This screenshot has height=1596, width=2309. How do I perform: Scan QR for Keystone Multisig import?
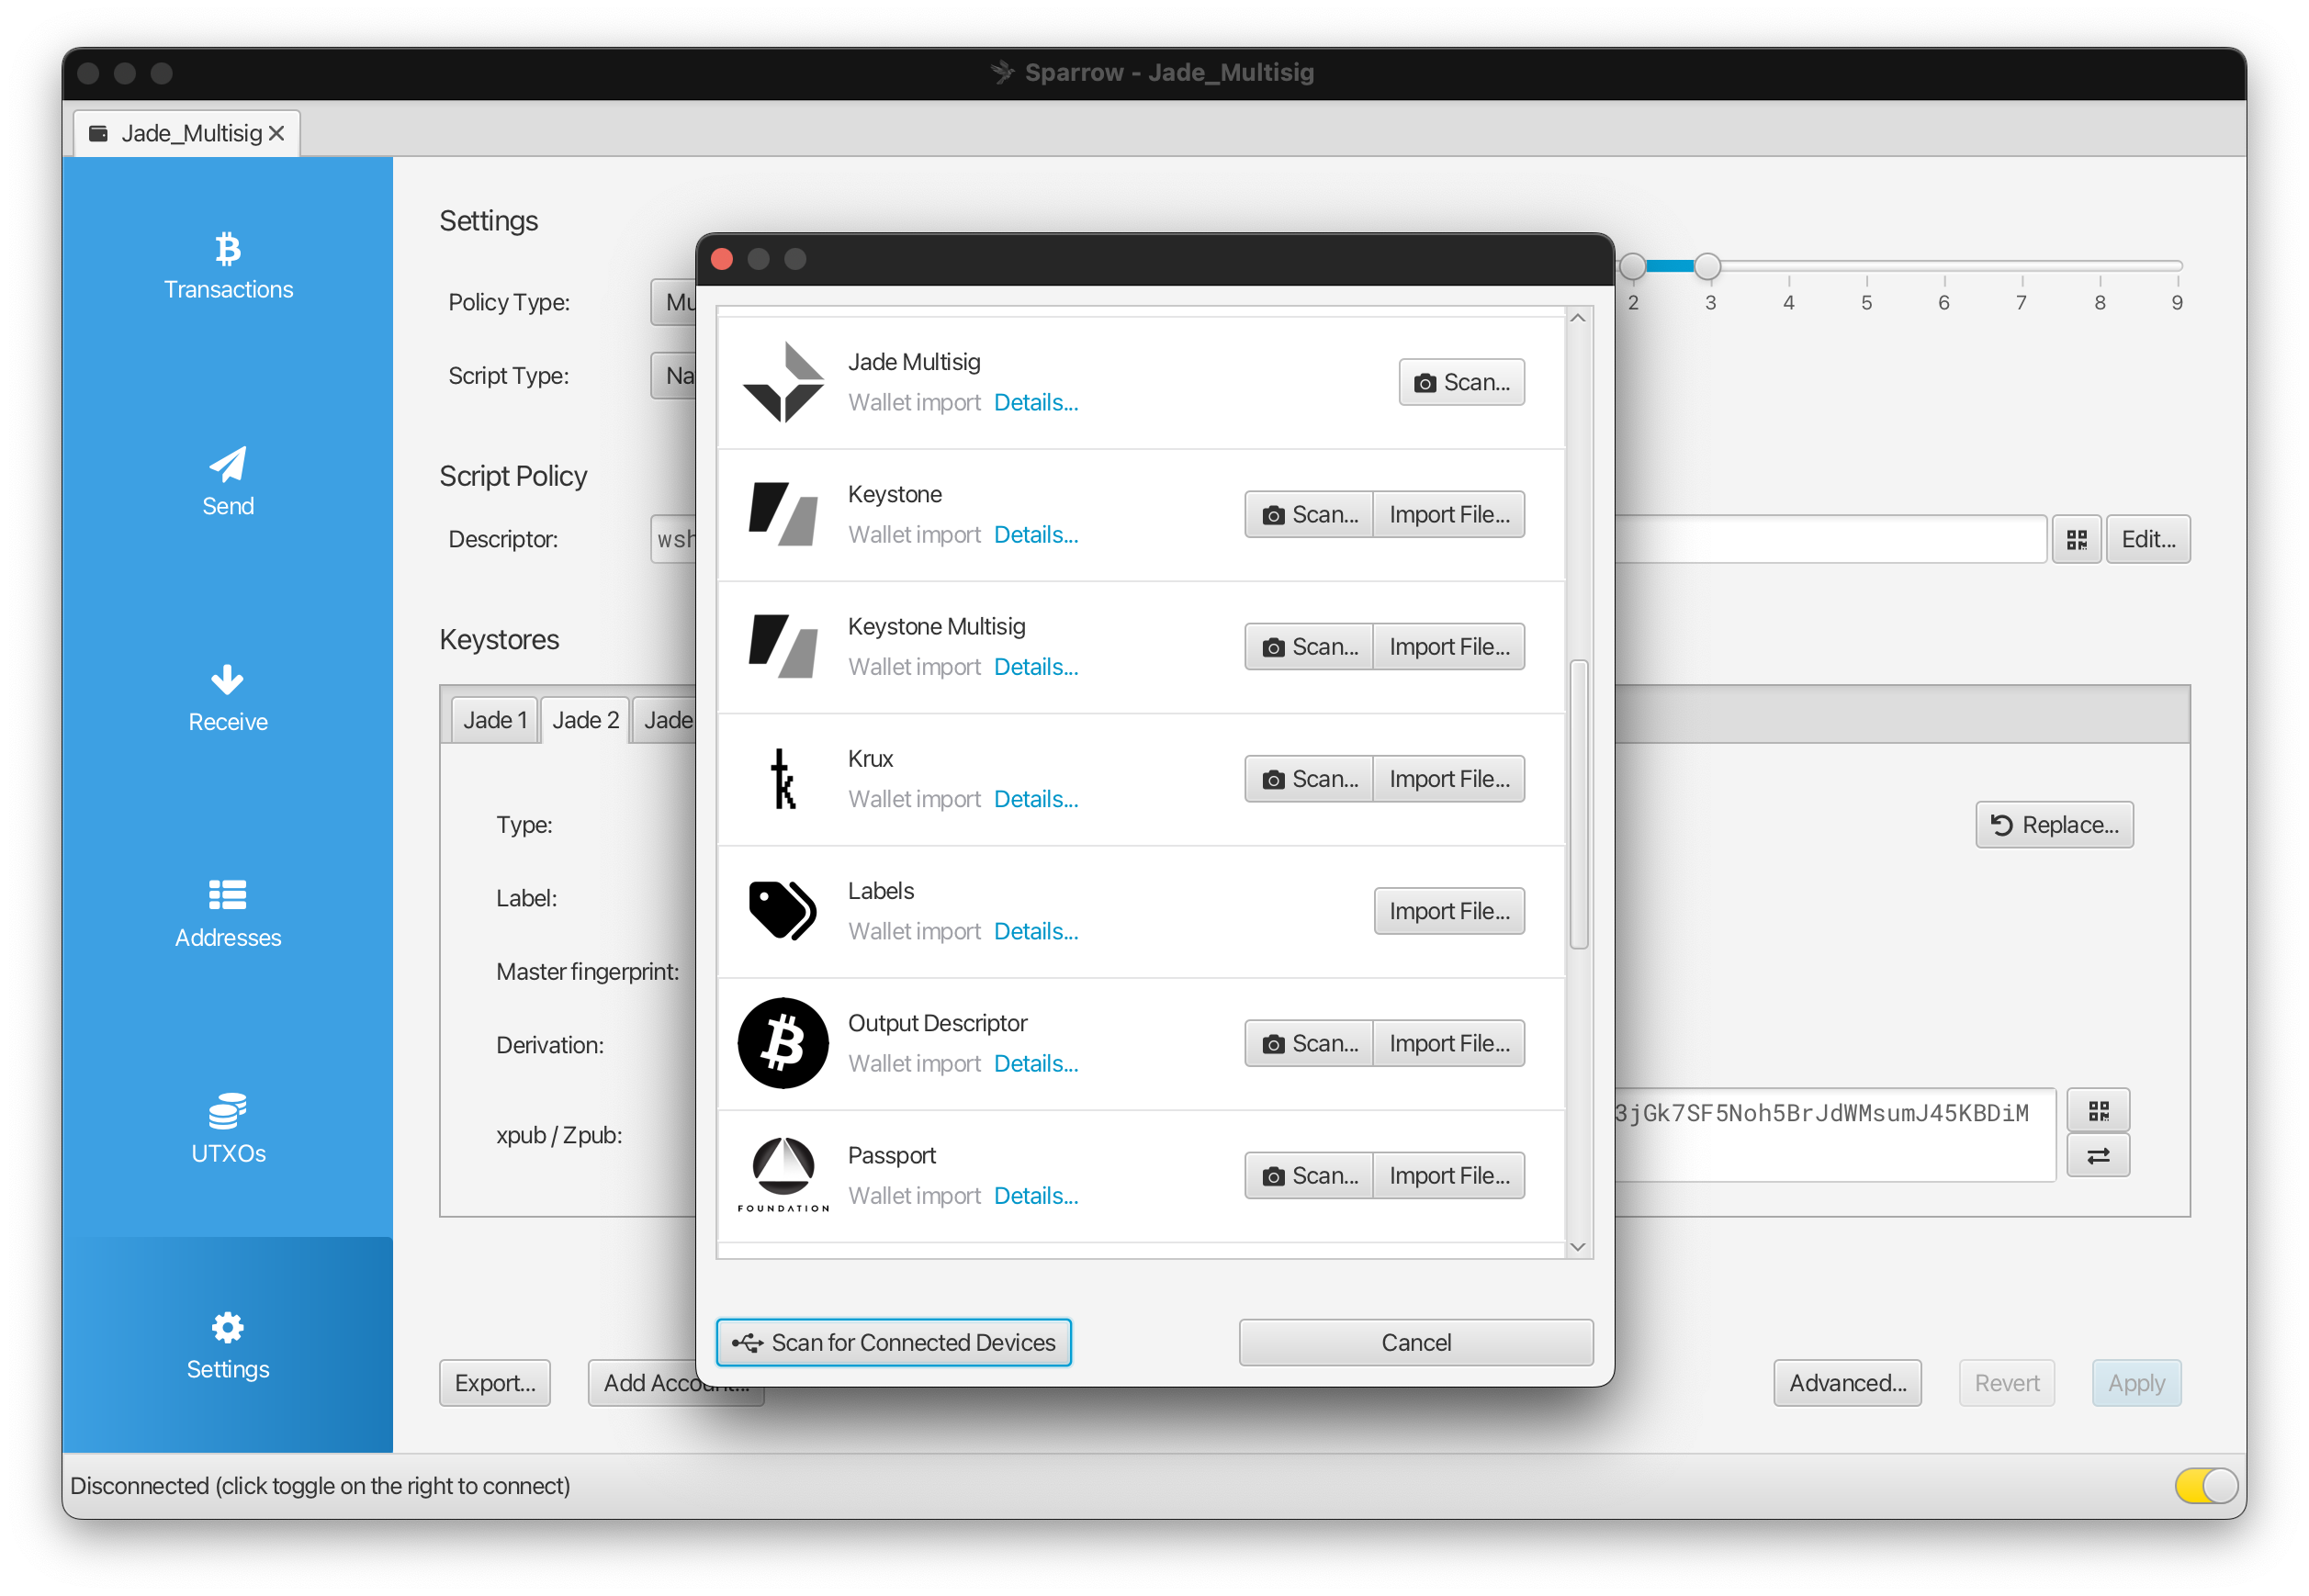point(1309,647)
